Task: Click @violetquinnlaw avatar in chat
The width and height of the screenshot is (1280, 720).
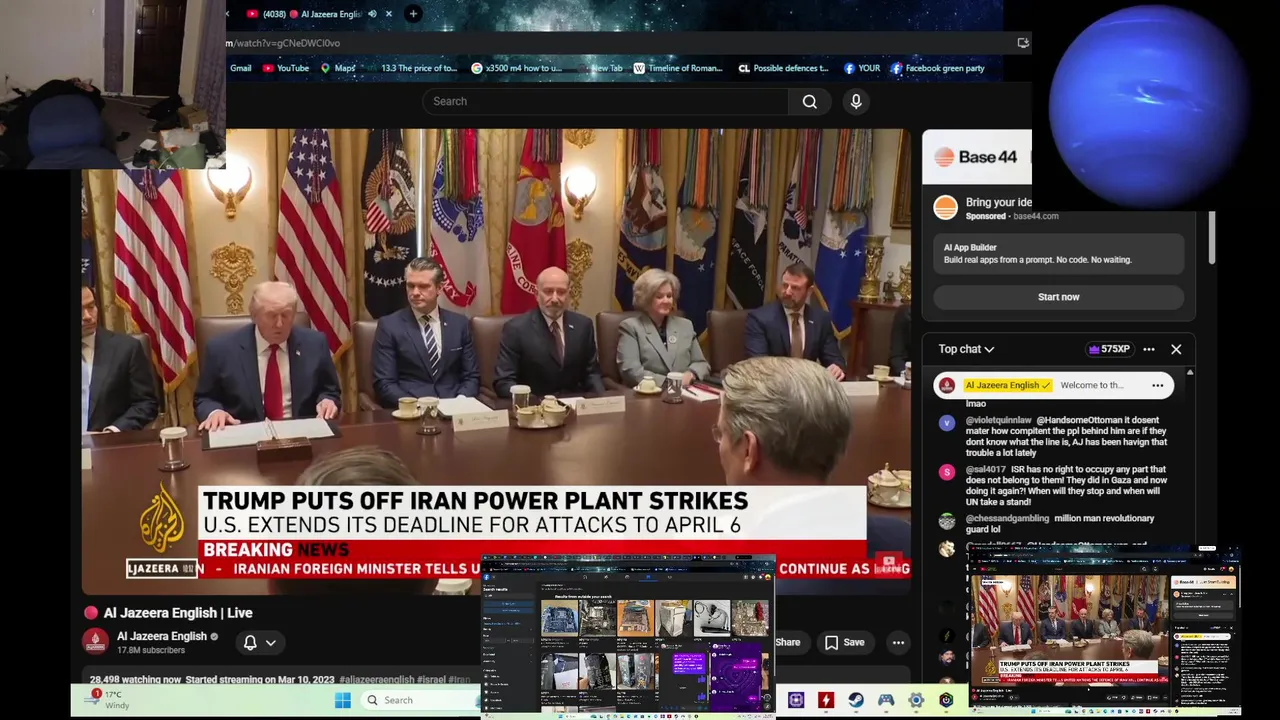Action: (947, 423)
